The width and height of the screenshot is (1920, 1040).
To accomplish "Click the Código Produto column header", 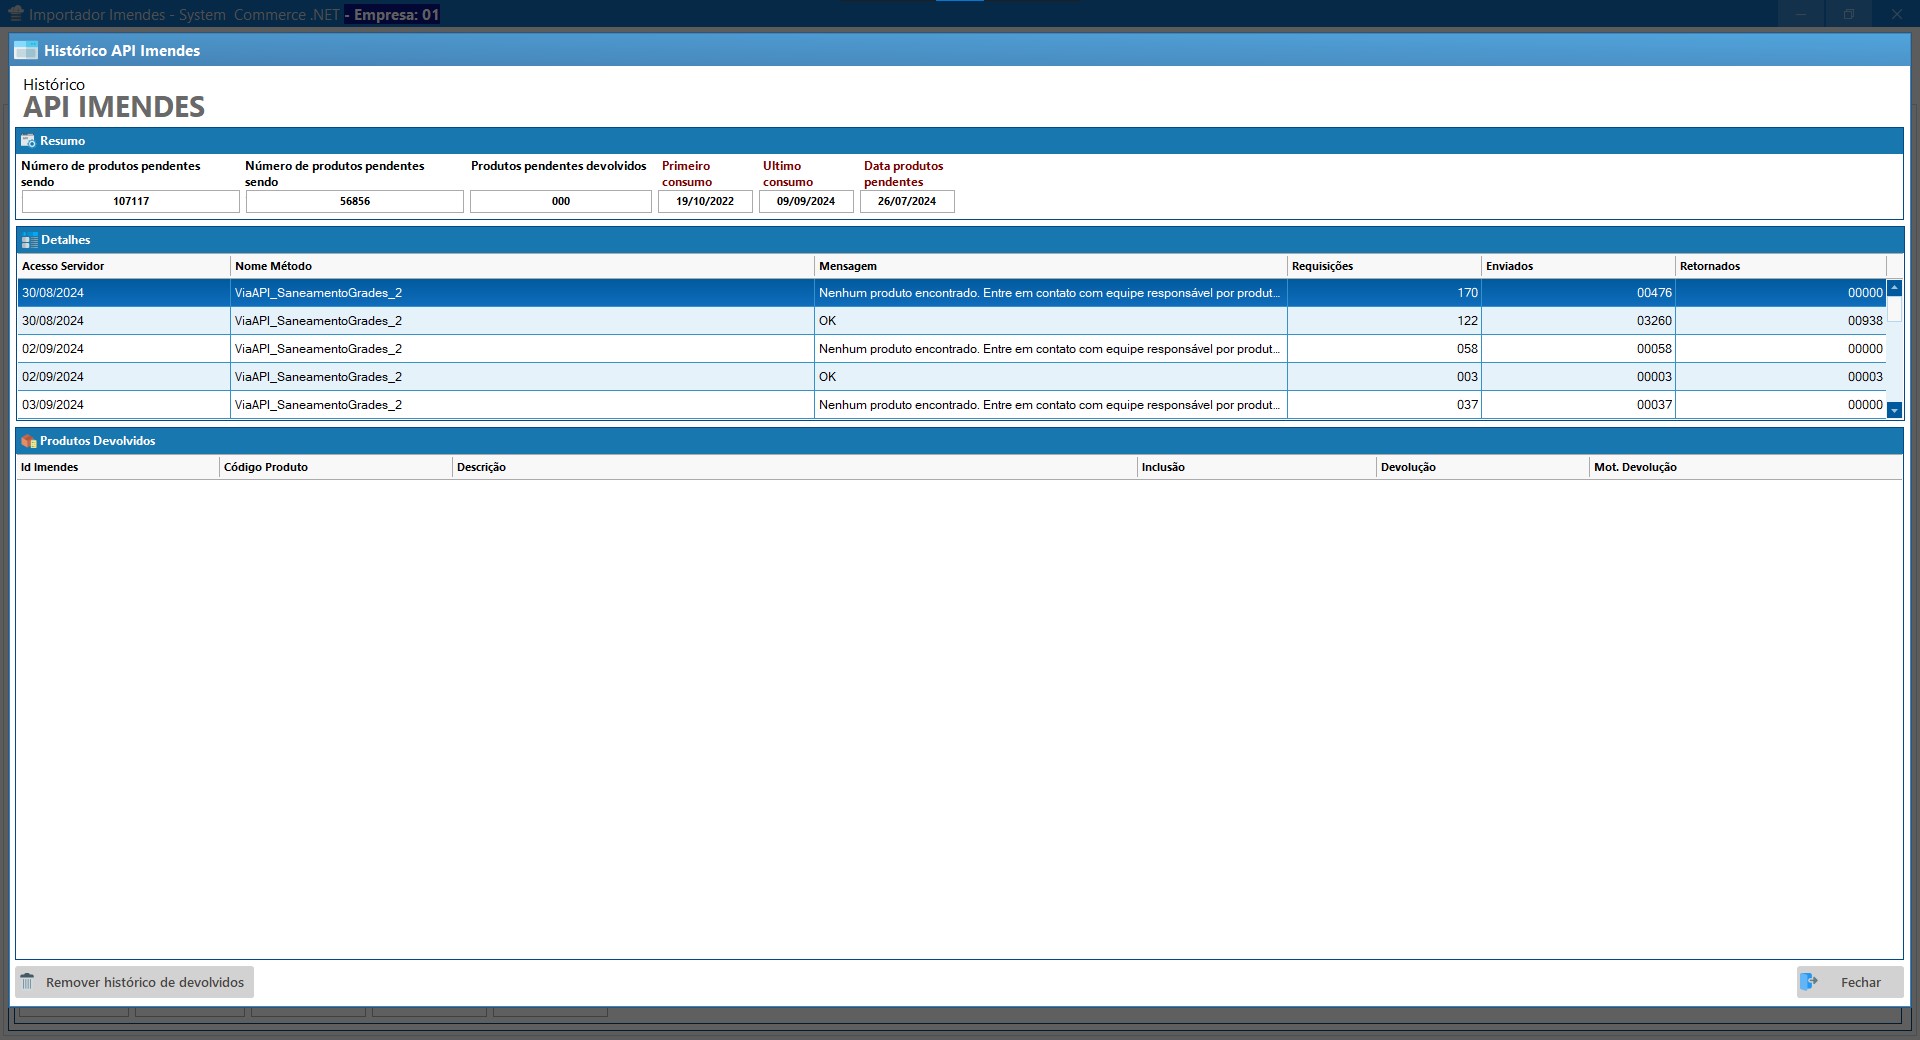I will [266, 467].
